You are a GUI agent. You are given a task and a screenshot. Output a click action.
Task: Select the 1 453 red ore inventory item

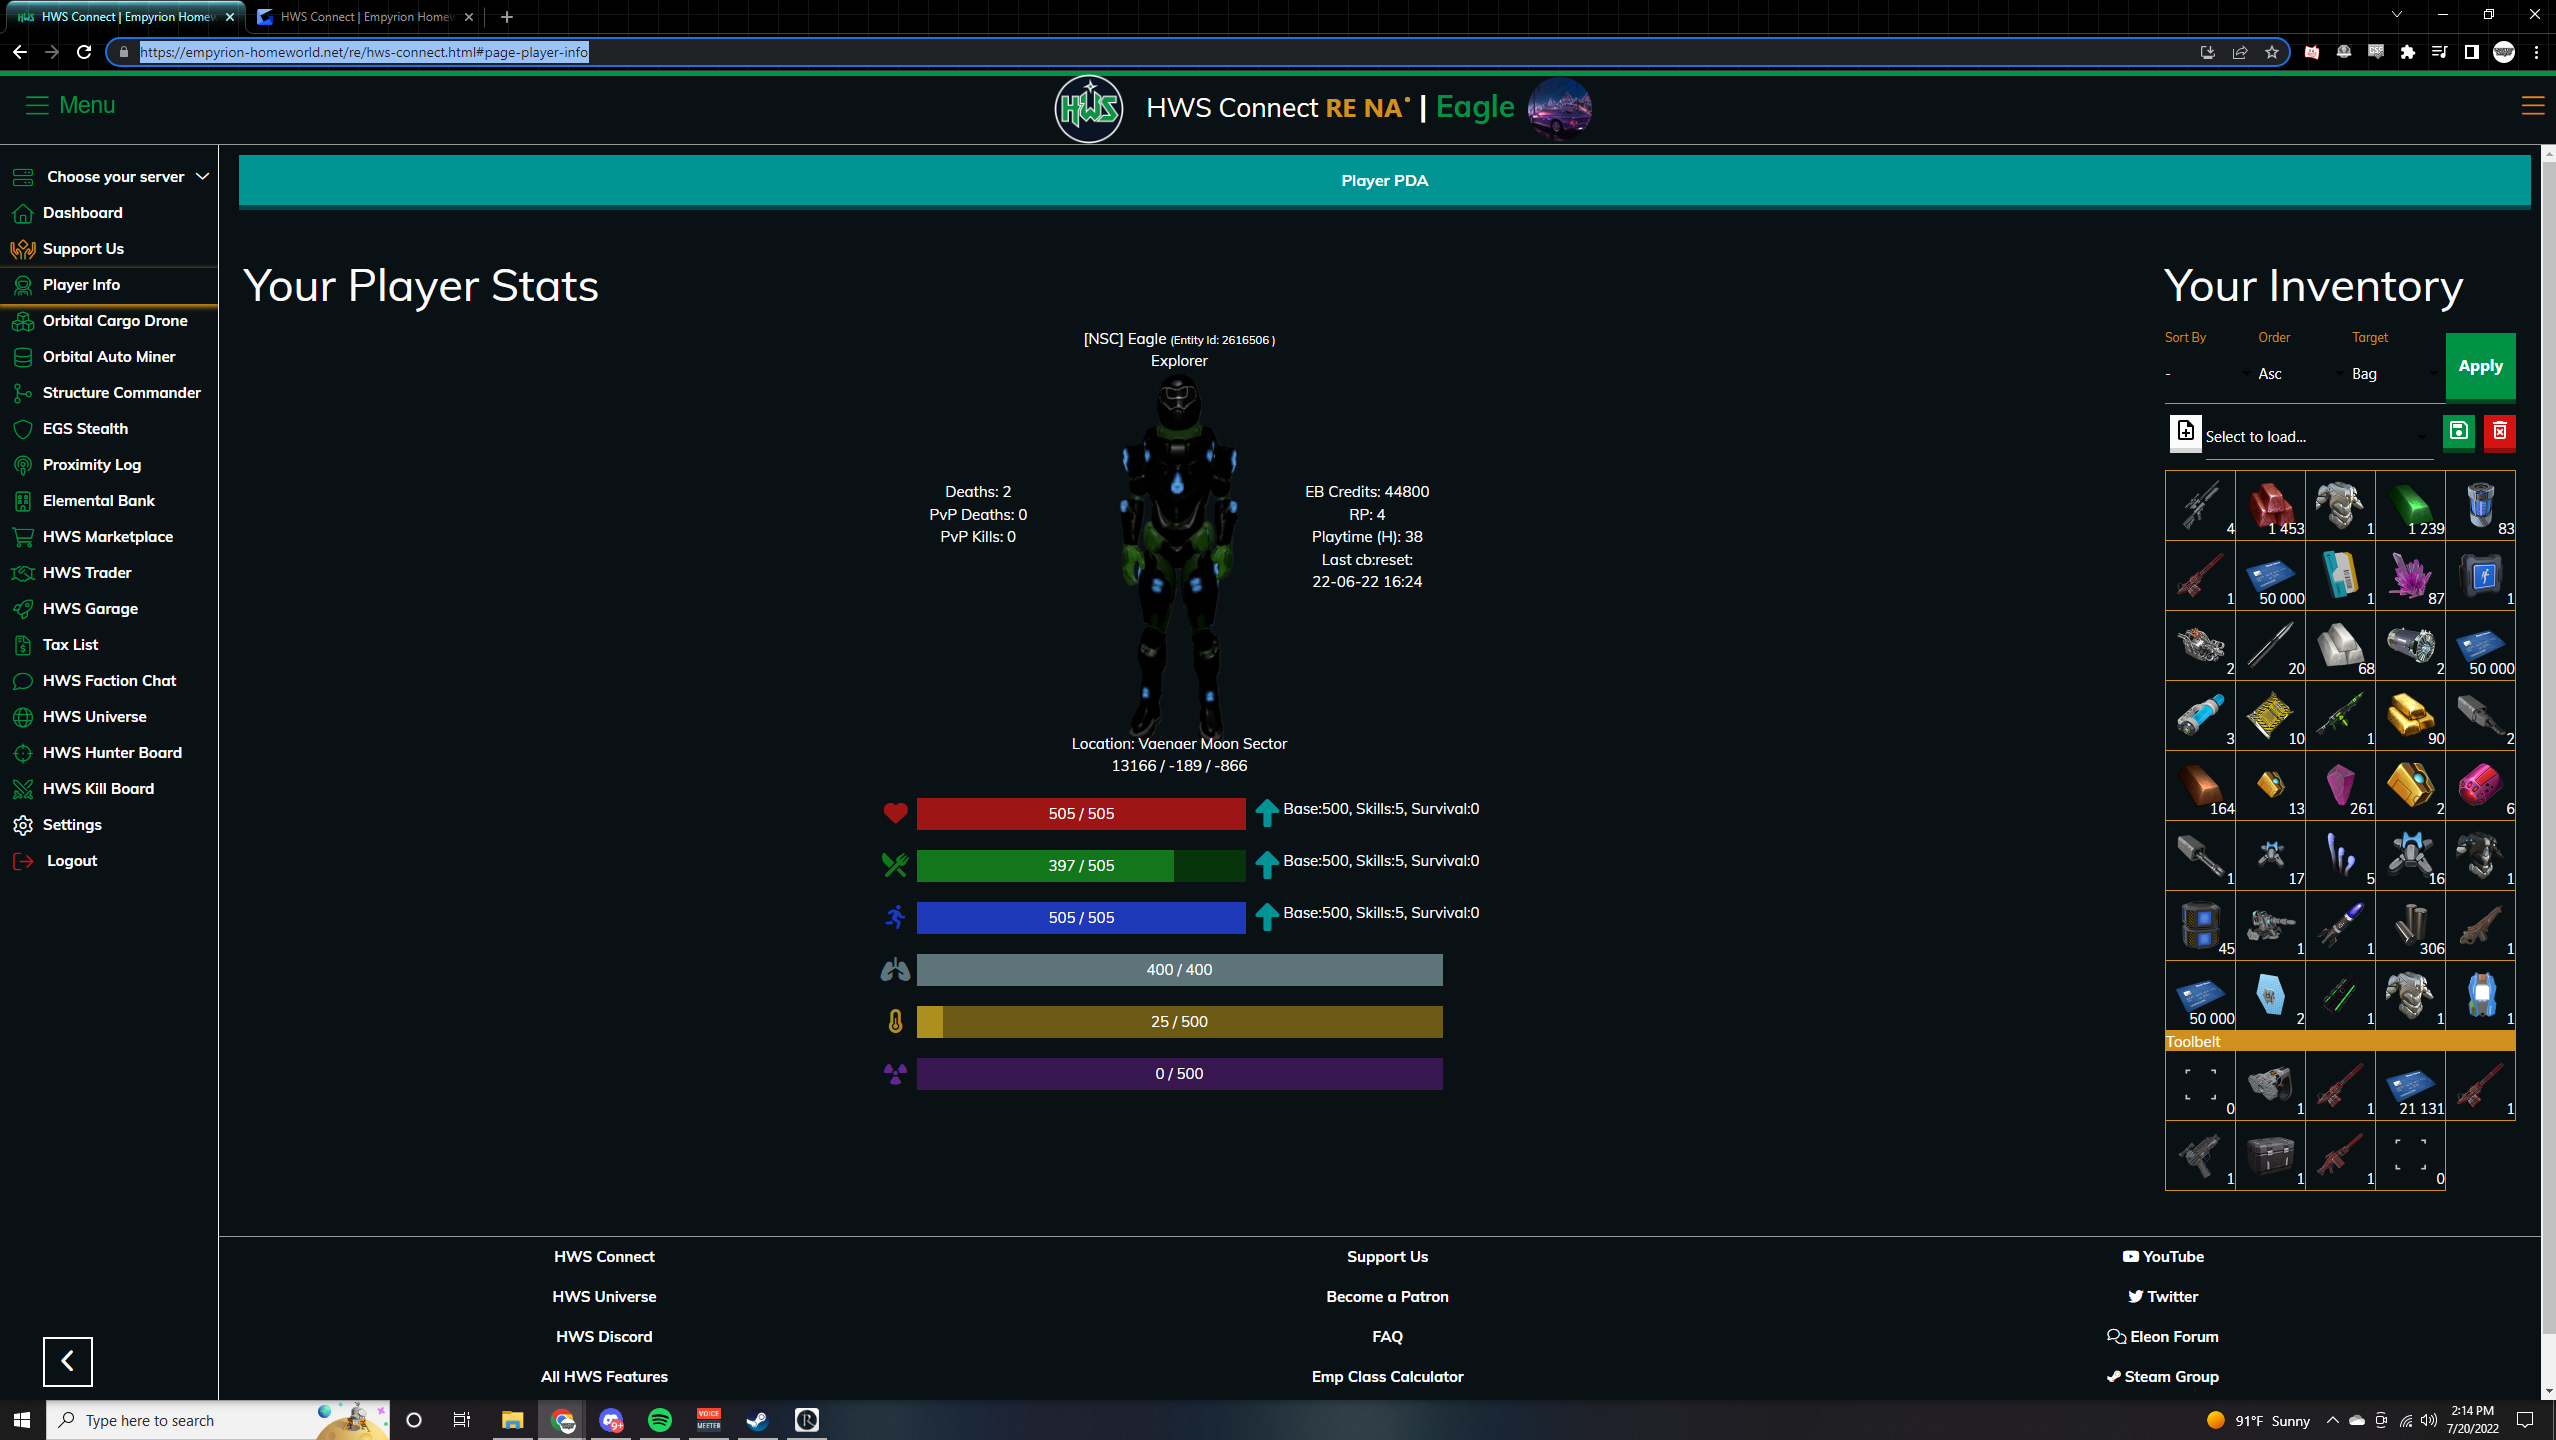[x=2270, y=506]
